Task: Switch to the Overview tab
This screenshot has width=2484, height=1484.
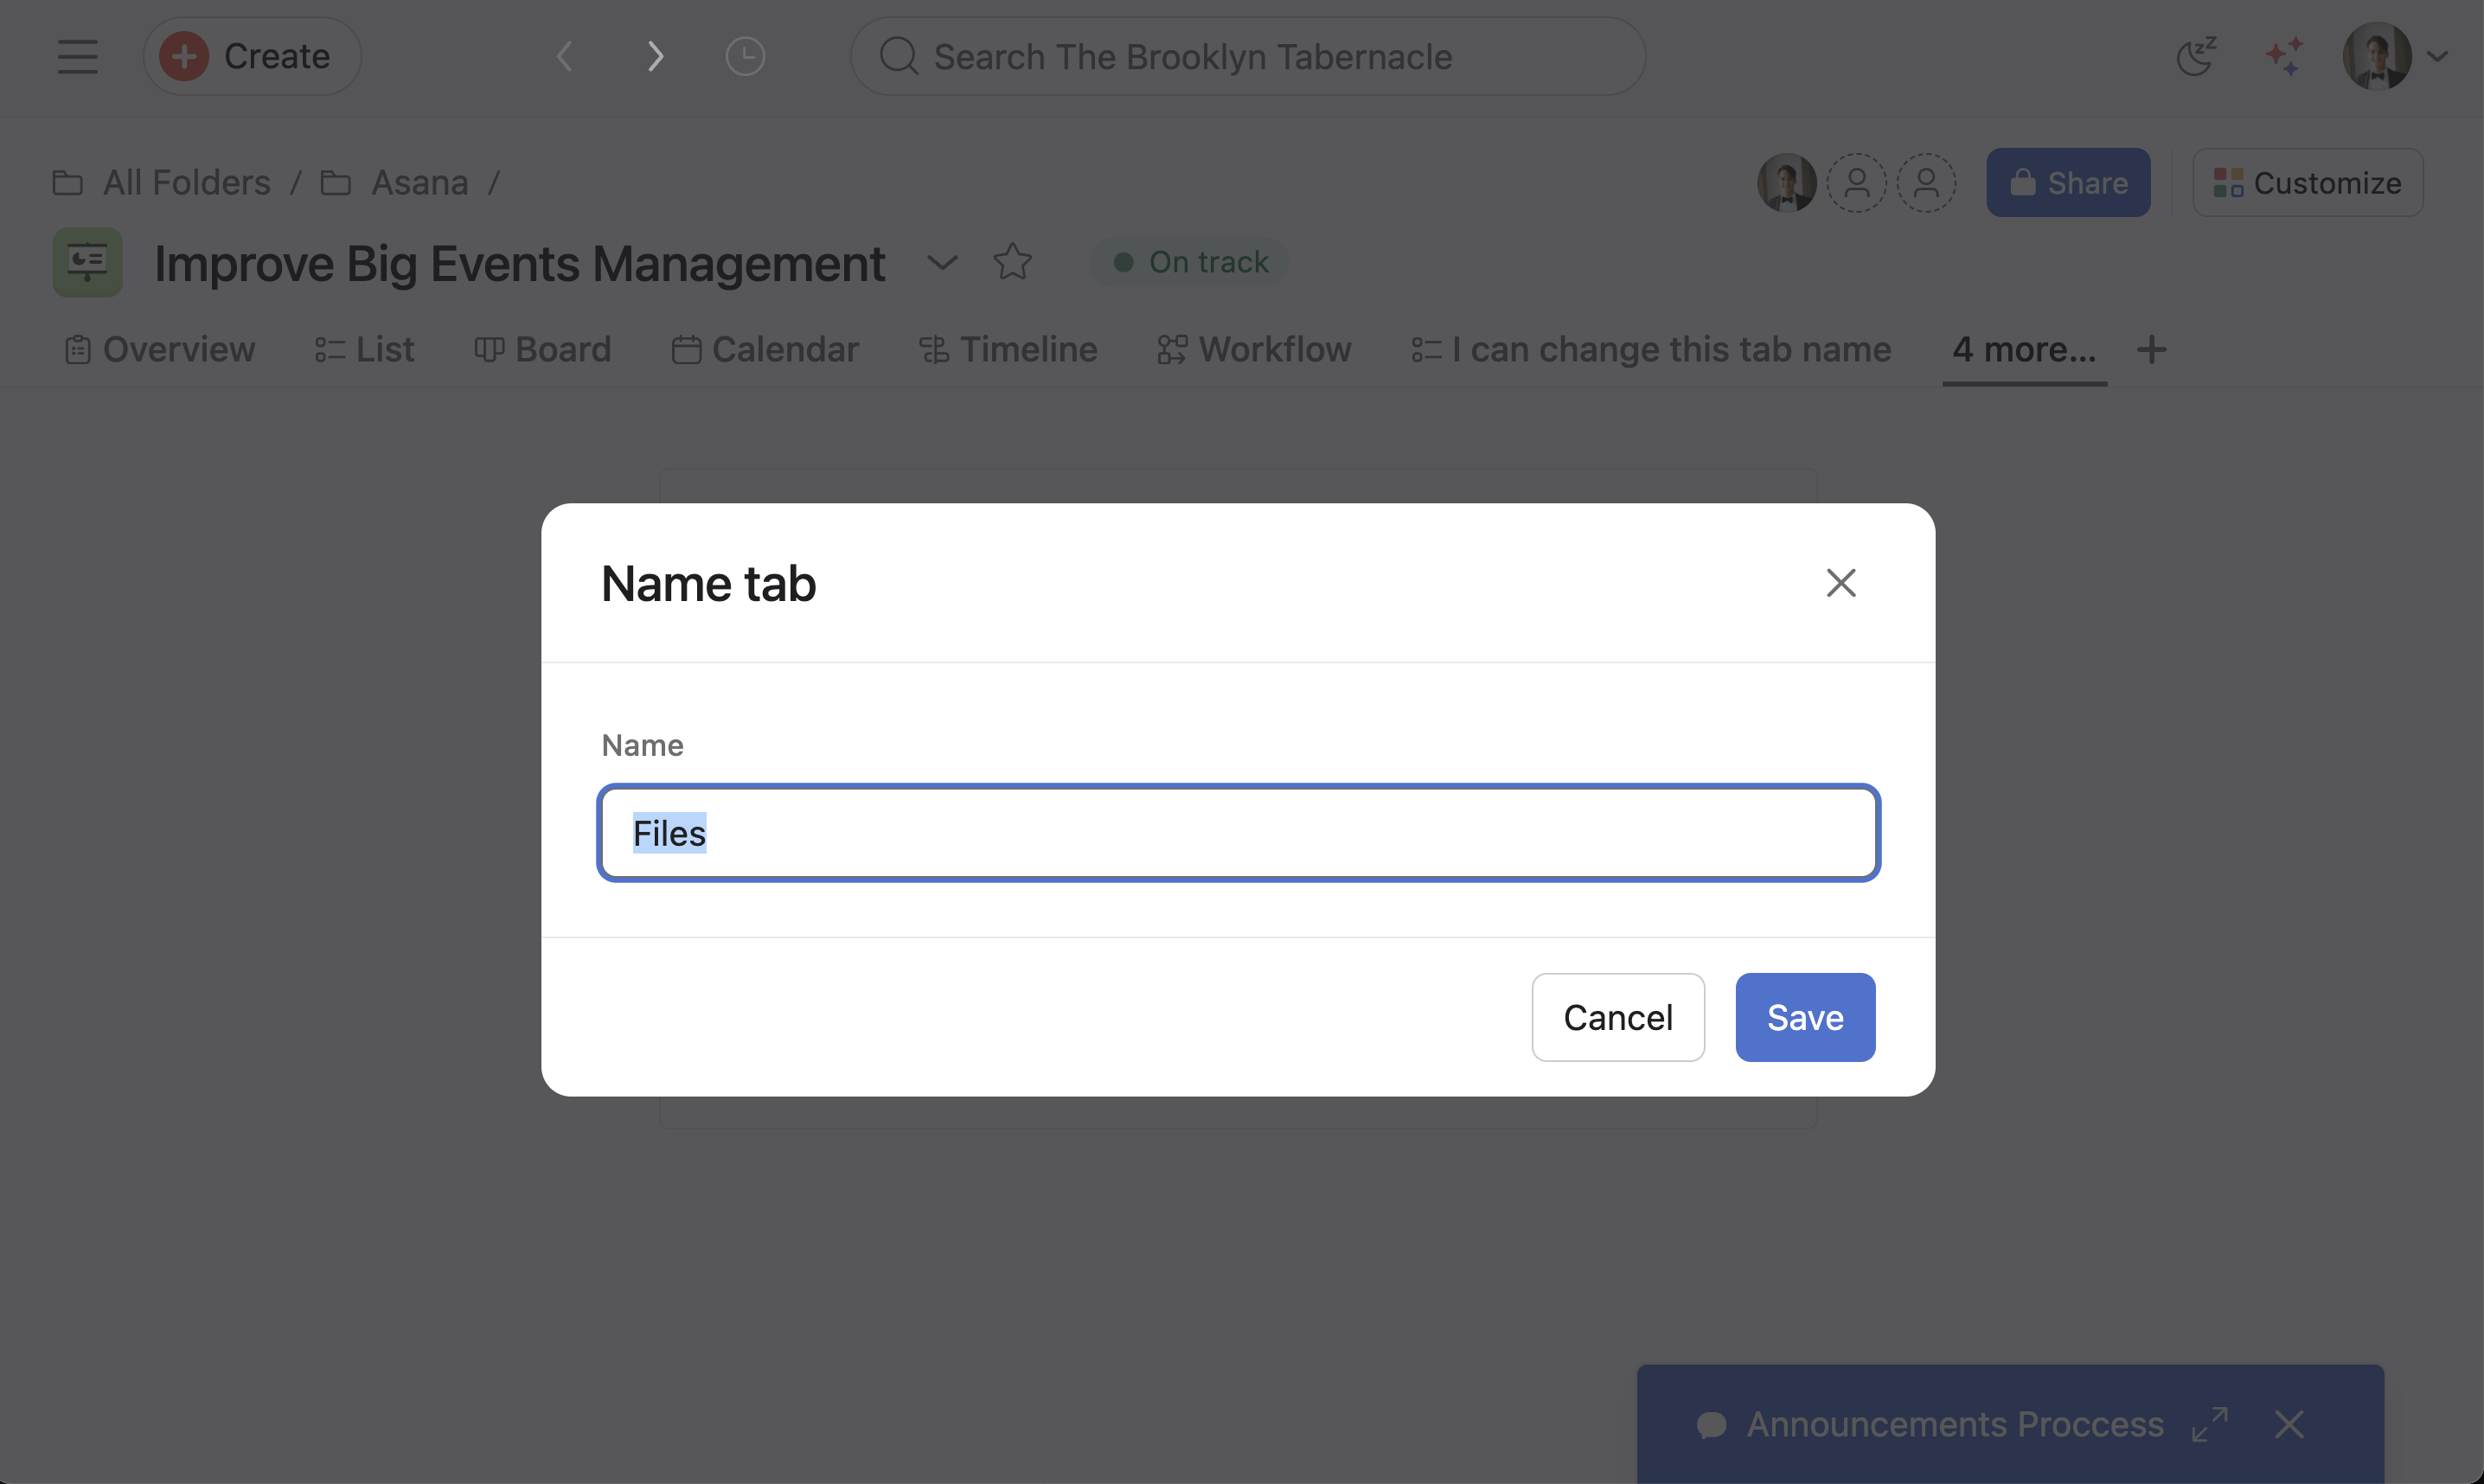Action: 160,350
